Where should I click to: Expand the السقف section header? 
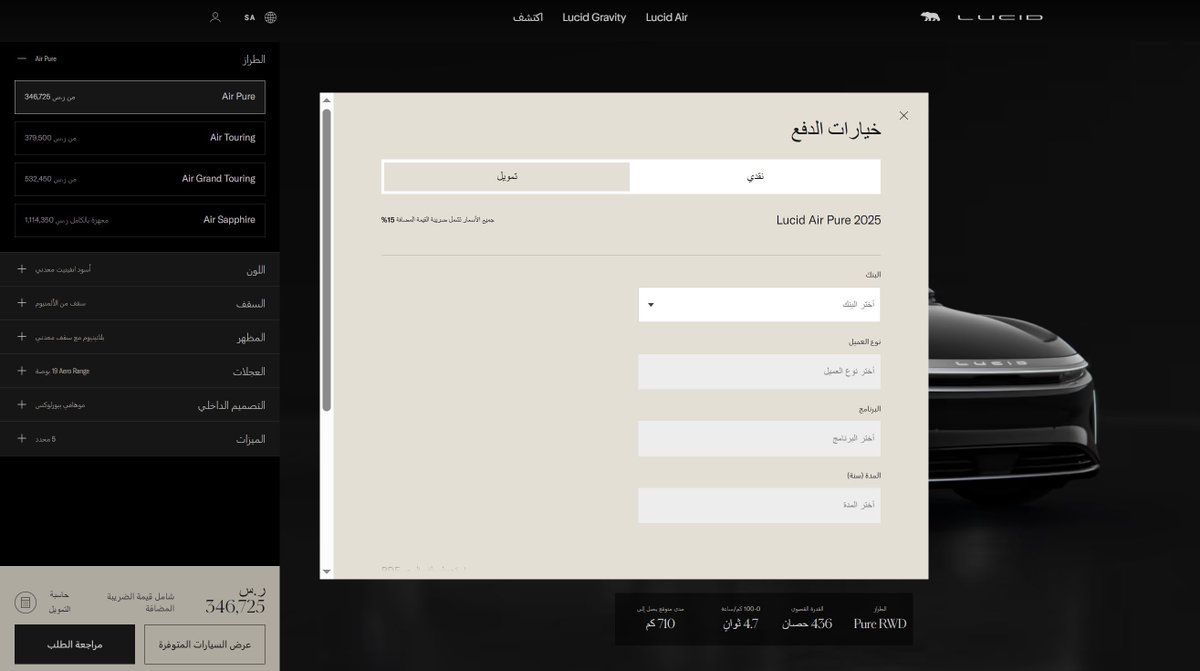[140, 303]
